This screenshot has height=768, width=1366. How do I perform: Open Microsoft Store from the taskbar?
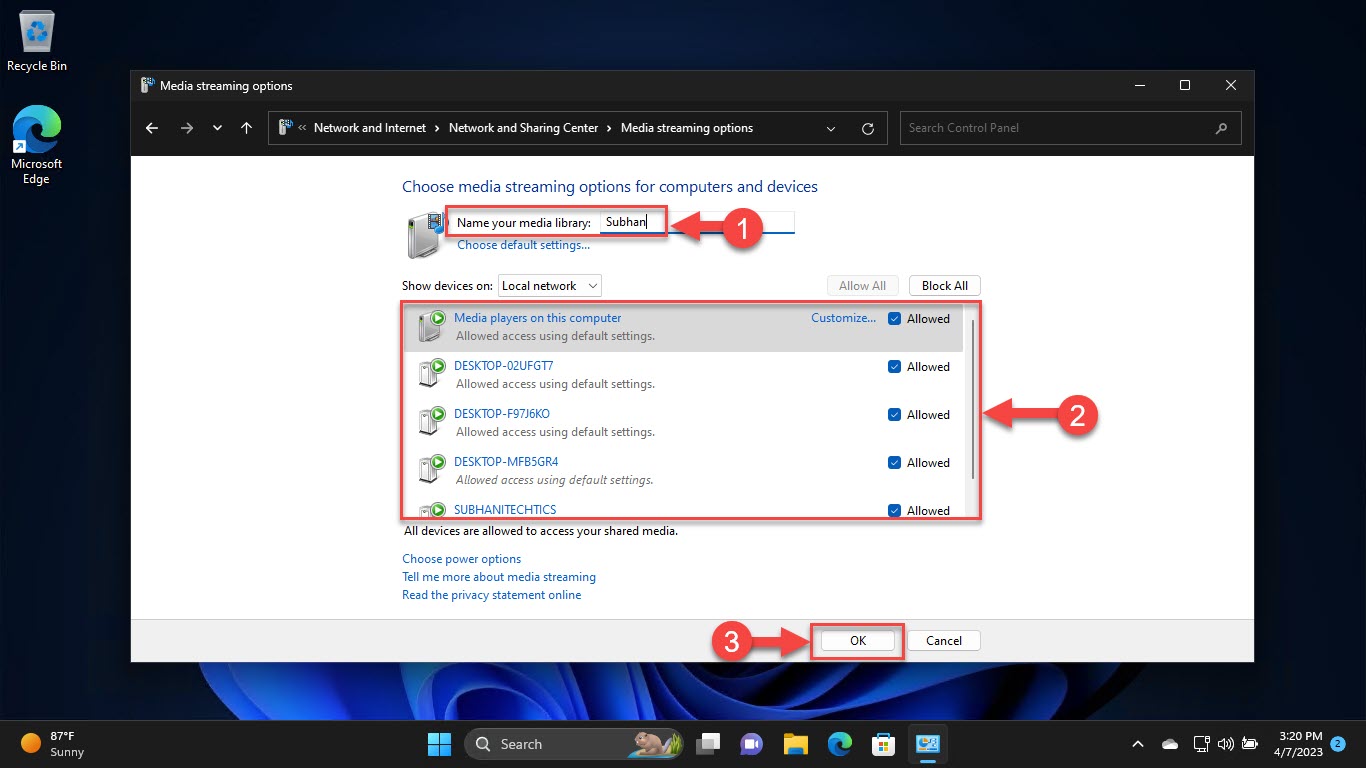tap(883, 744)
